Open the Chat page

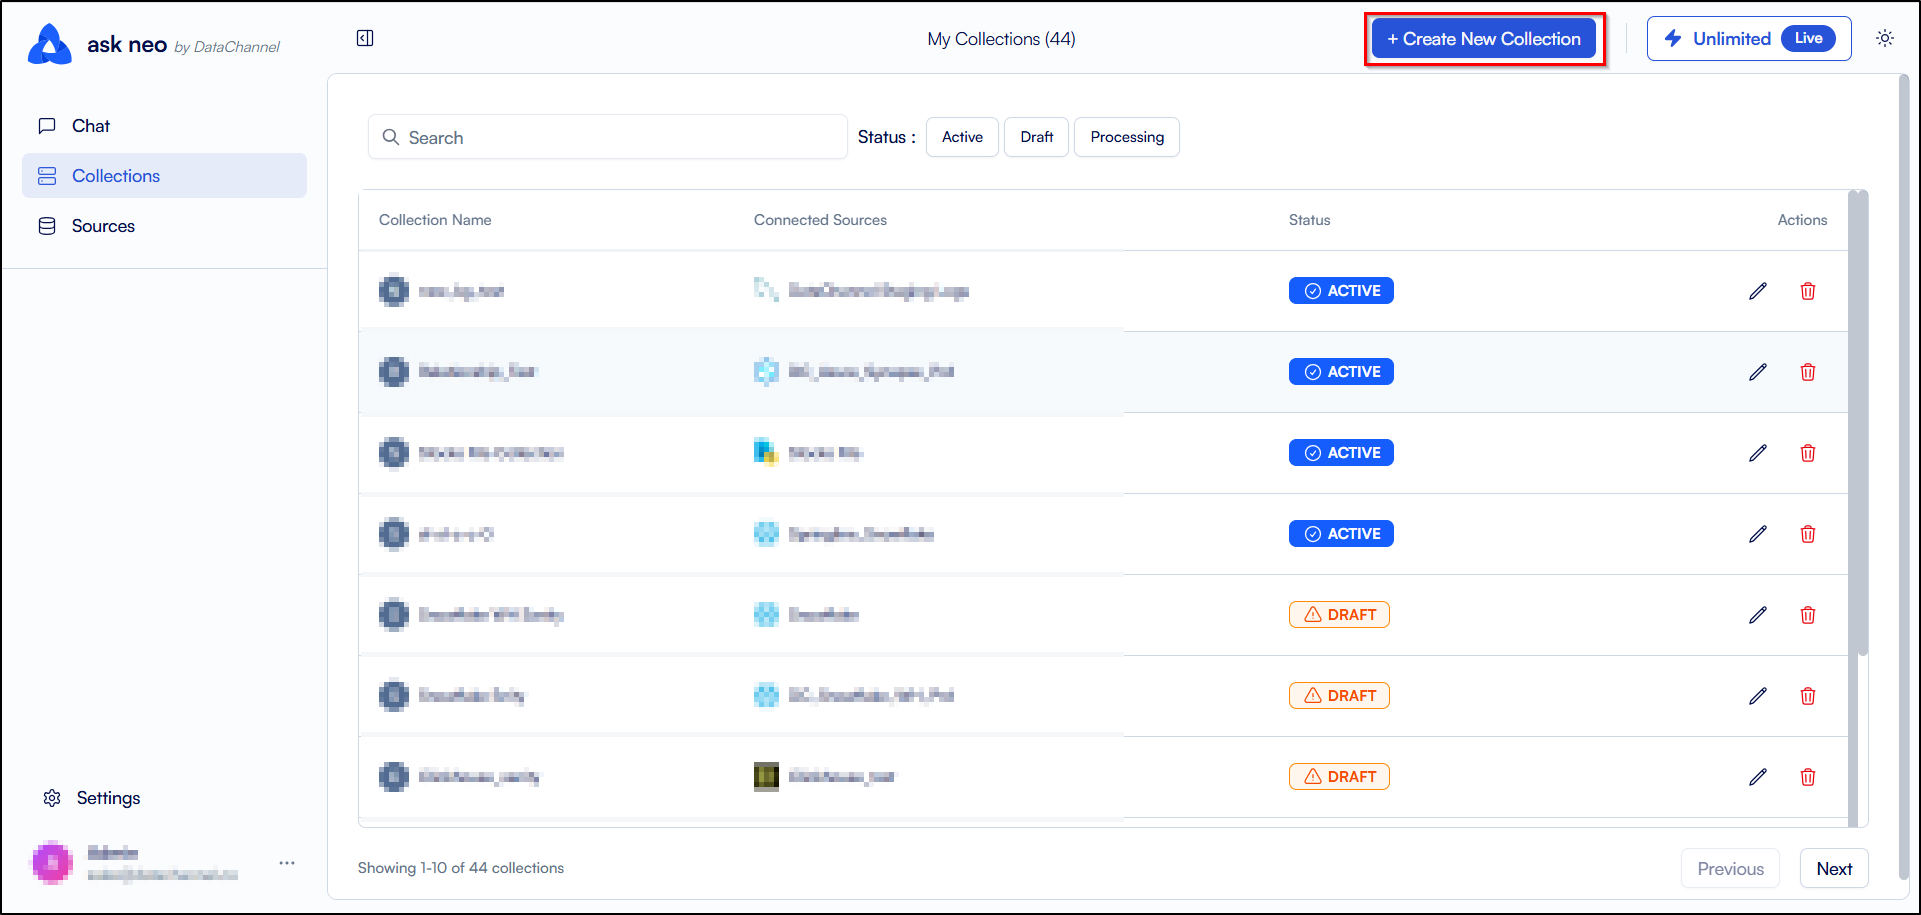tap(164, 126)
